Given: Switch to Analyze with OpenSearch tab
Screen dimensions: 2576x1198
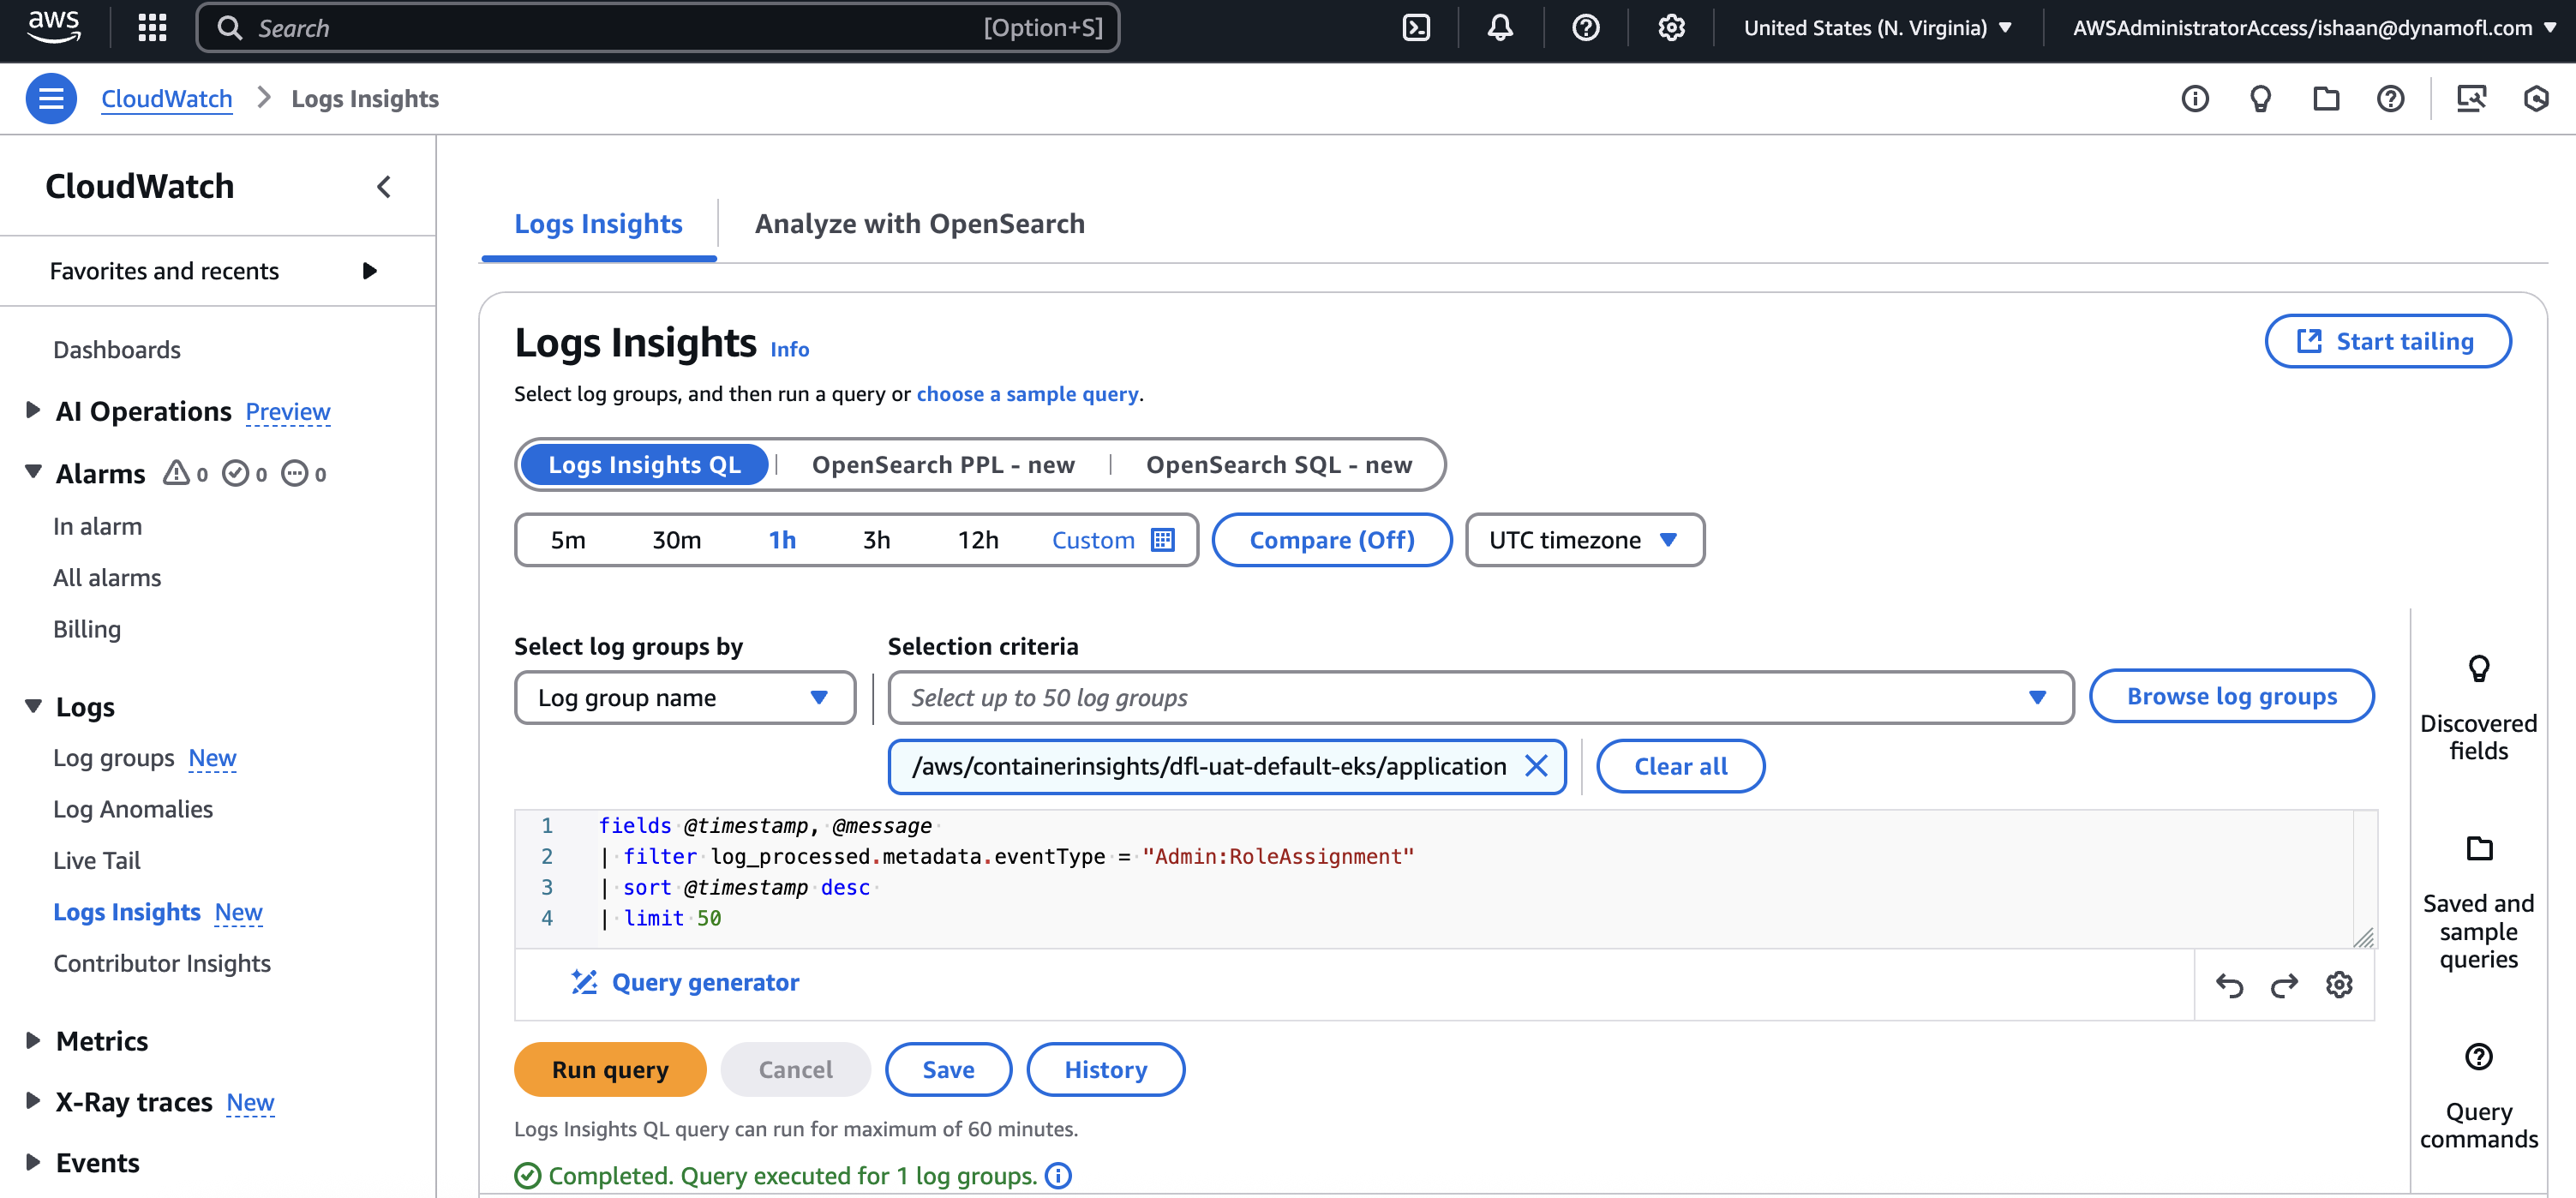Looking at the screenshot, I should tap(919, 224).
